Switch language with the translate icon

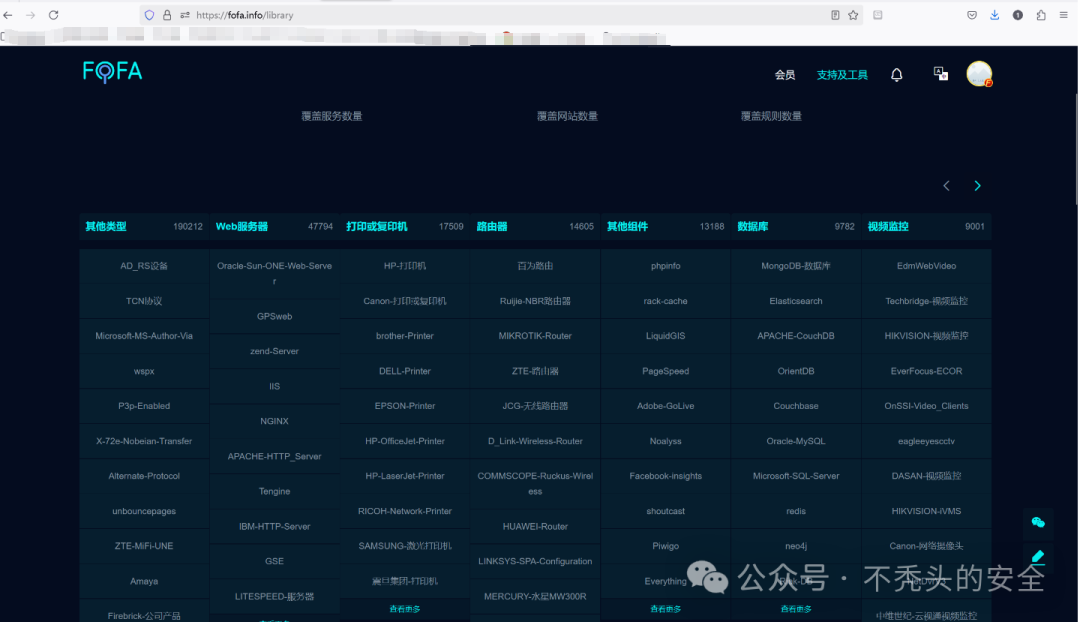pyautogui.click(x=941, y=74)
